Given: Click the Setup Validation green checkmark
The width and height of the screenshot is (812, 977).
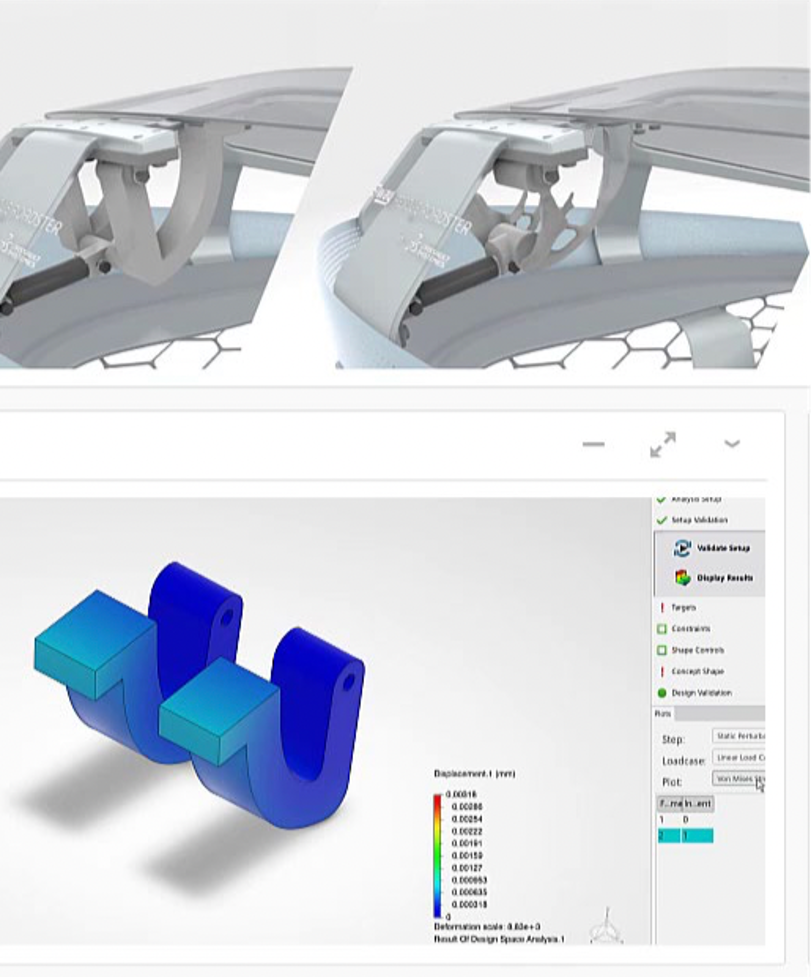Looking at the screenshot, I should pyautogui.click(x=662, y=520).
